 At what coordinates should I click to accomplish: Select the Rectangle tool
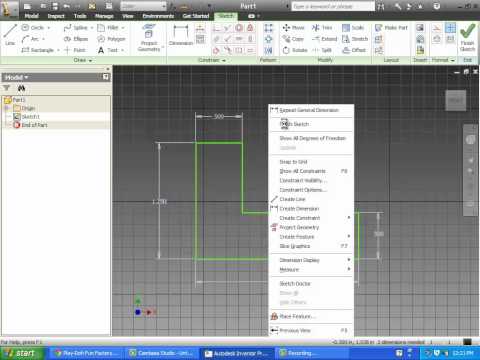(38, 50)
